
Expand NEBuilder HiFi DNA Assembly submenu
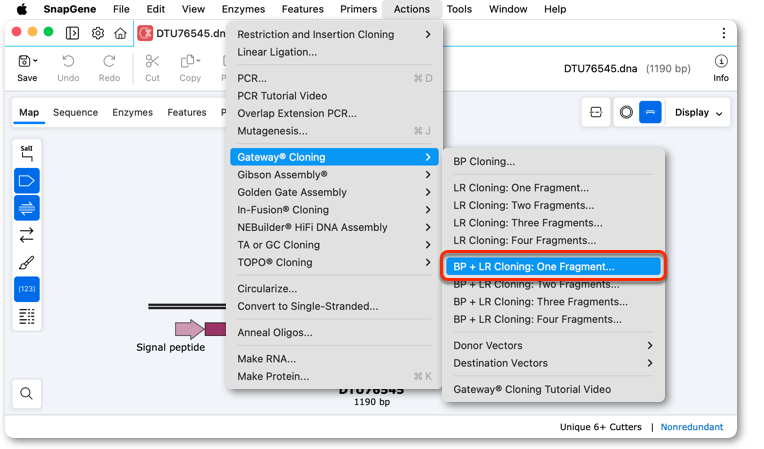tap(334, 227)
